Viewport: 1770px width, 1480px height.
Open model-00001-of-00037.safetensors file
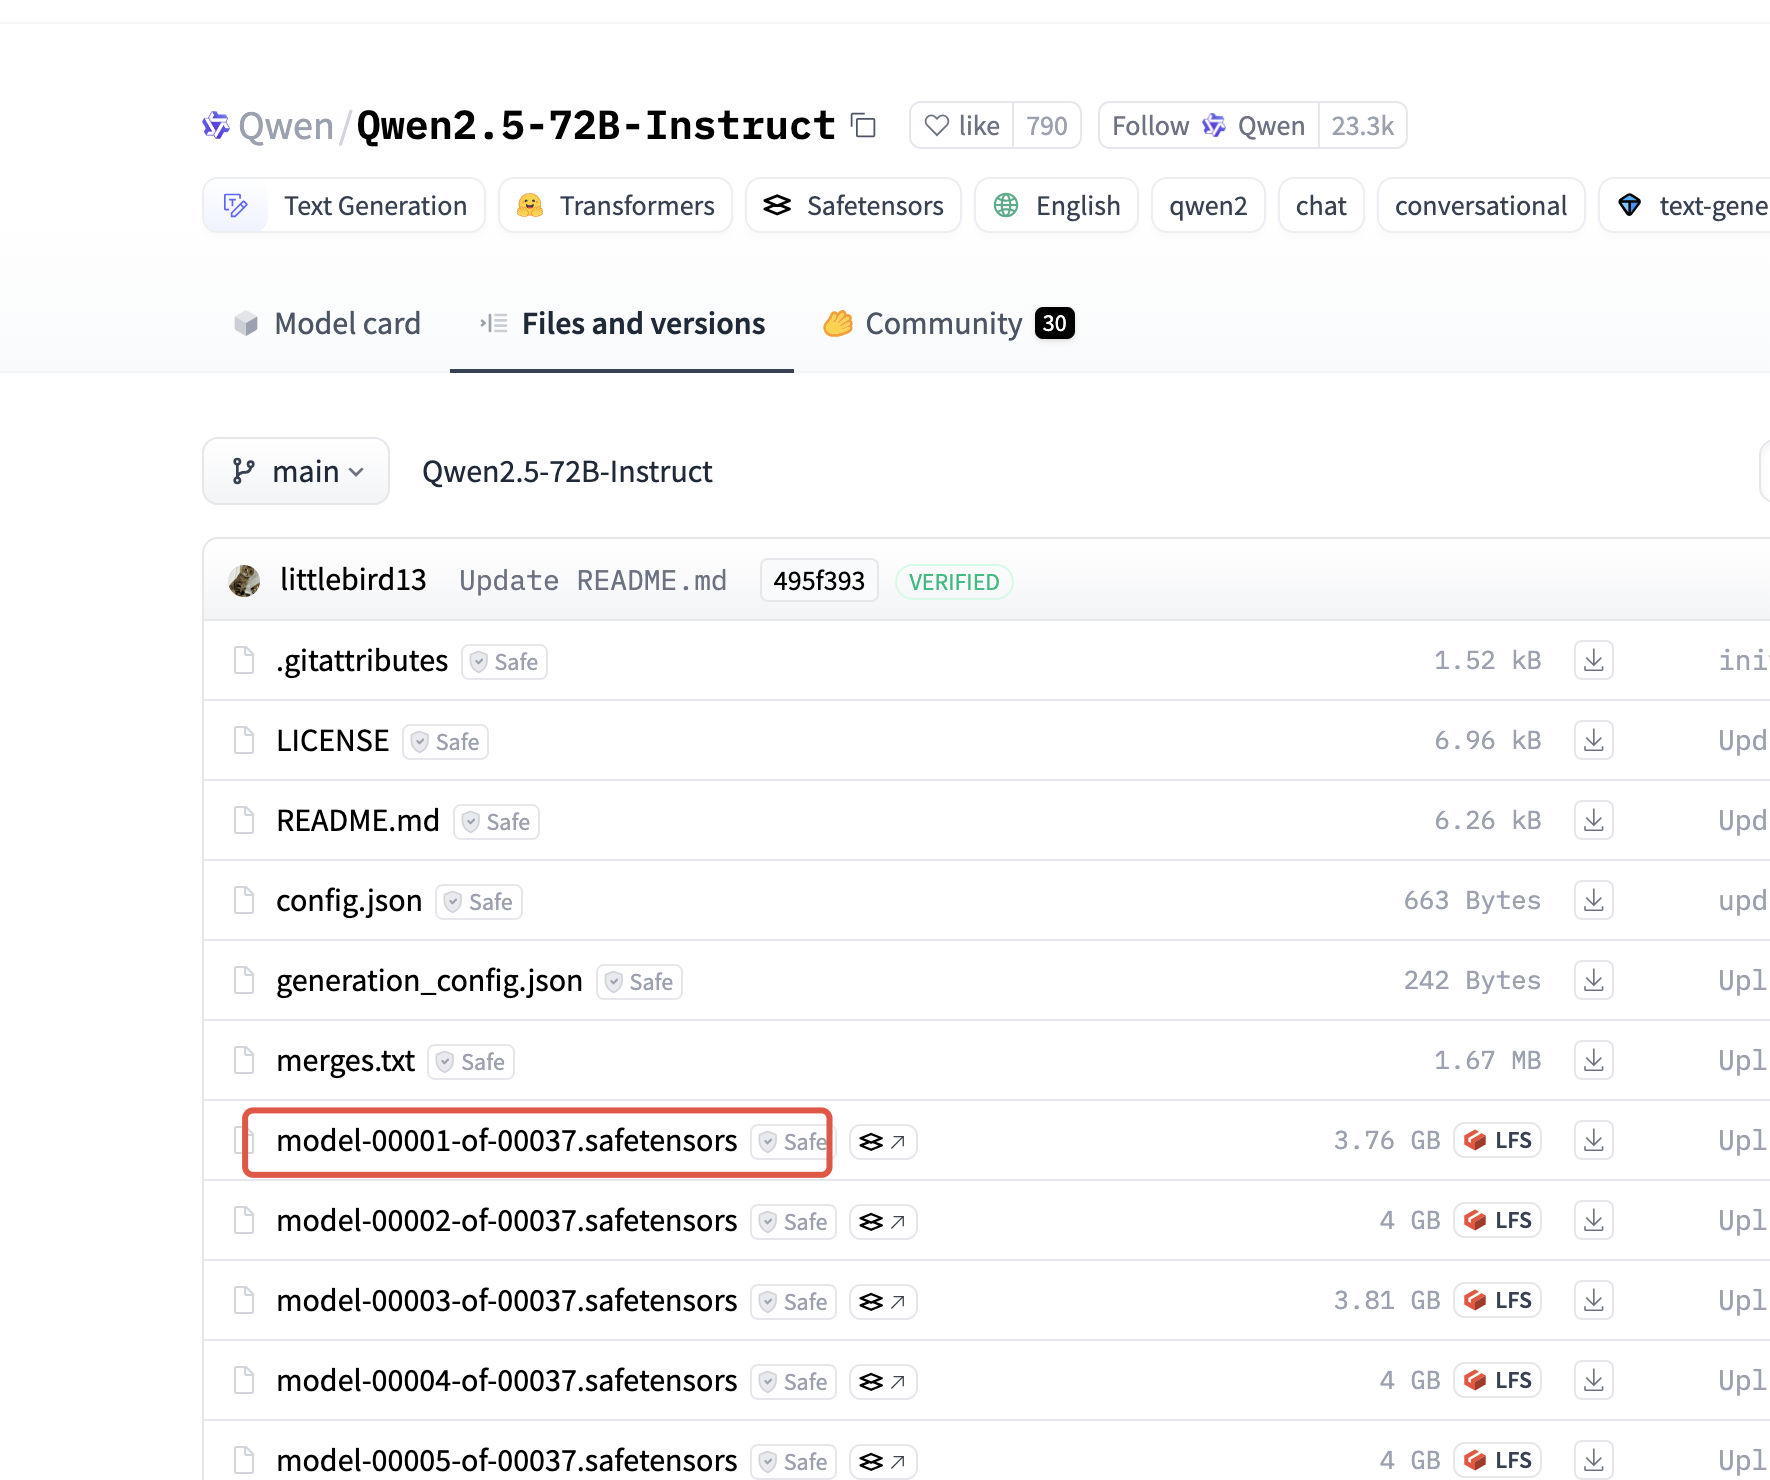(x=507, y=1140)
